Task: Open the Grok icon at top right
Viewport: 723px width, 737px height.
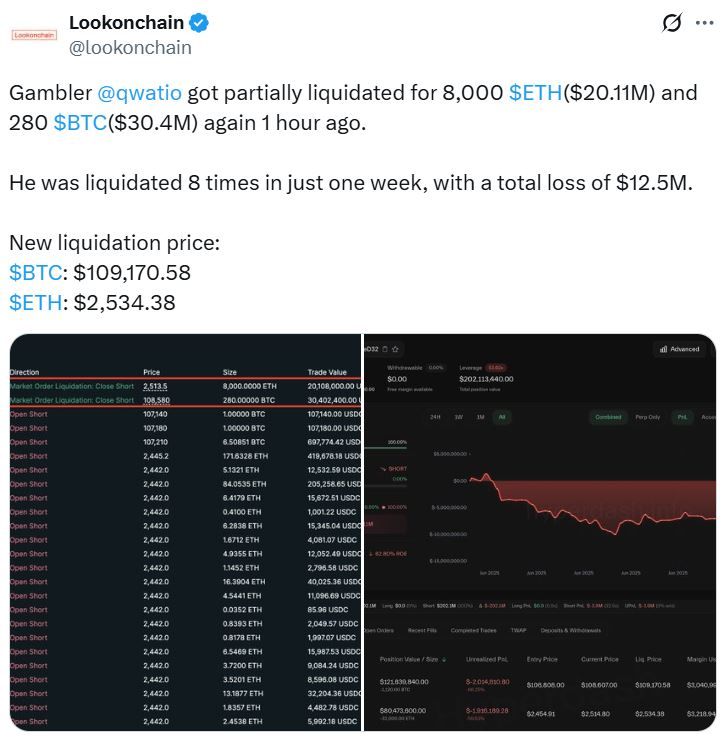Action: pyautogui.click(x=672, y=24)
